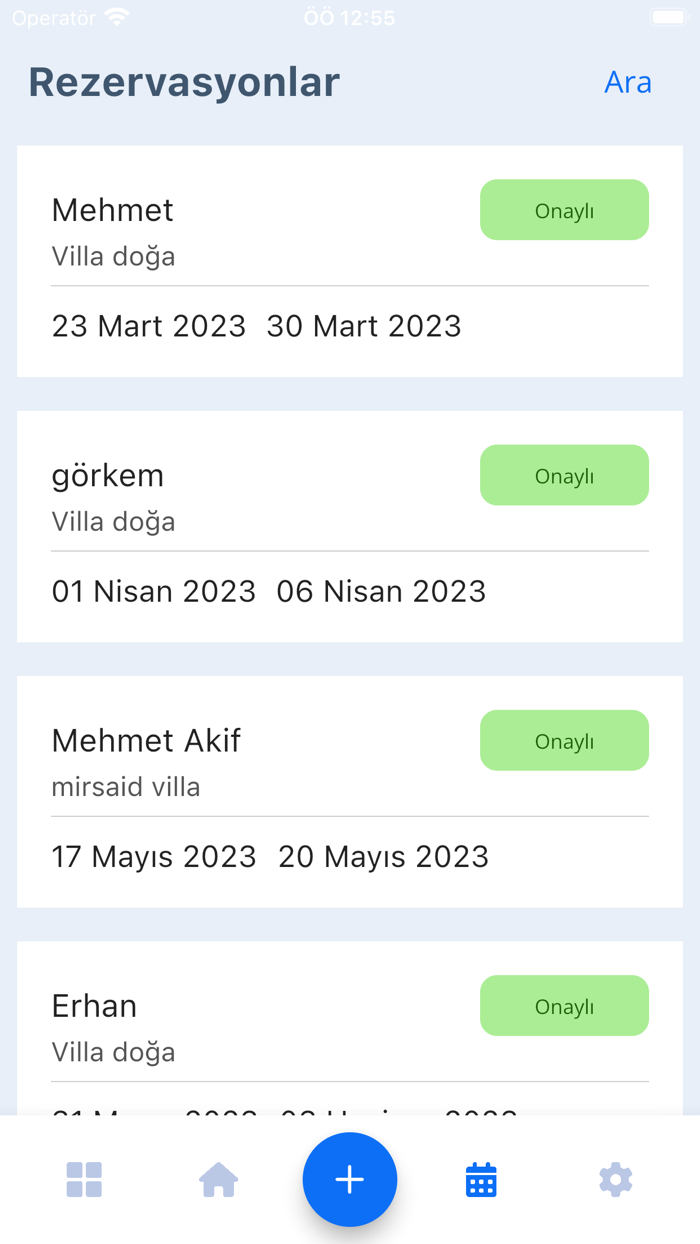Toggle the Onaylı status on Mehmet's reservation

[564, 210]
